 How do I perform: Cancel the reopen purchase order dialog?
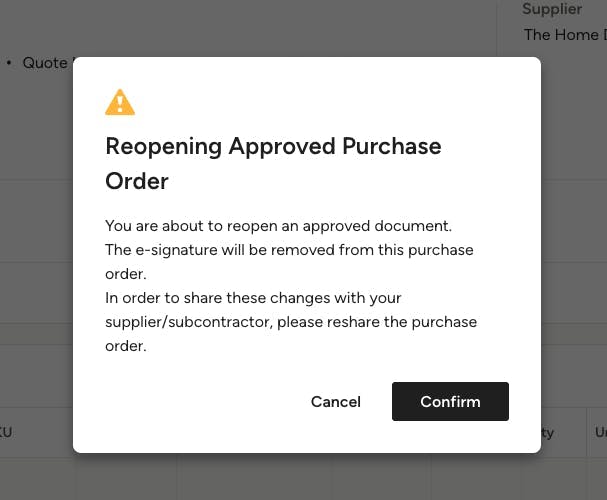click(x=335, y=401)
